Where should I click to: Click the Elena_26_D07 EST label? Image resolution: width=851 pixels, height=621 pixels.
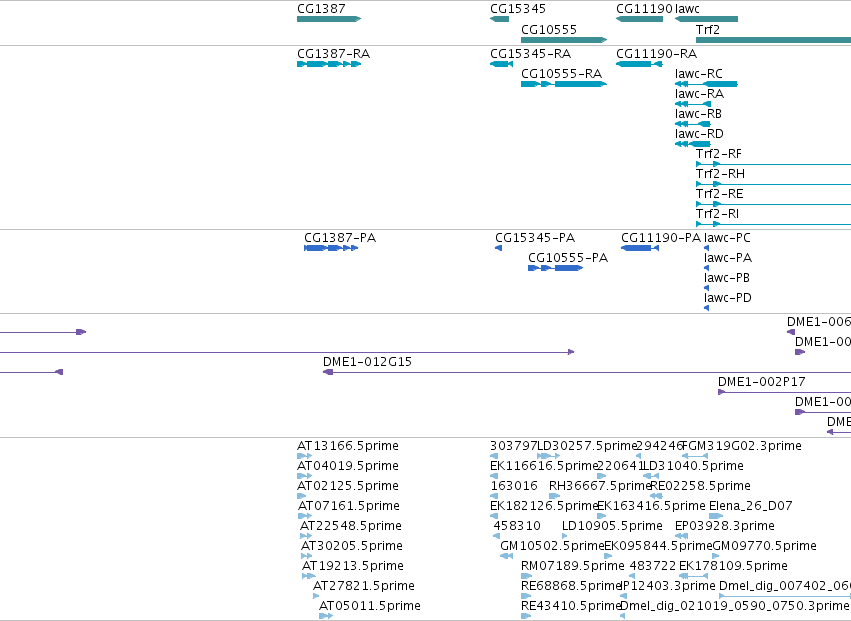click(x=751, y=506)
